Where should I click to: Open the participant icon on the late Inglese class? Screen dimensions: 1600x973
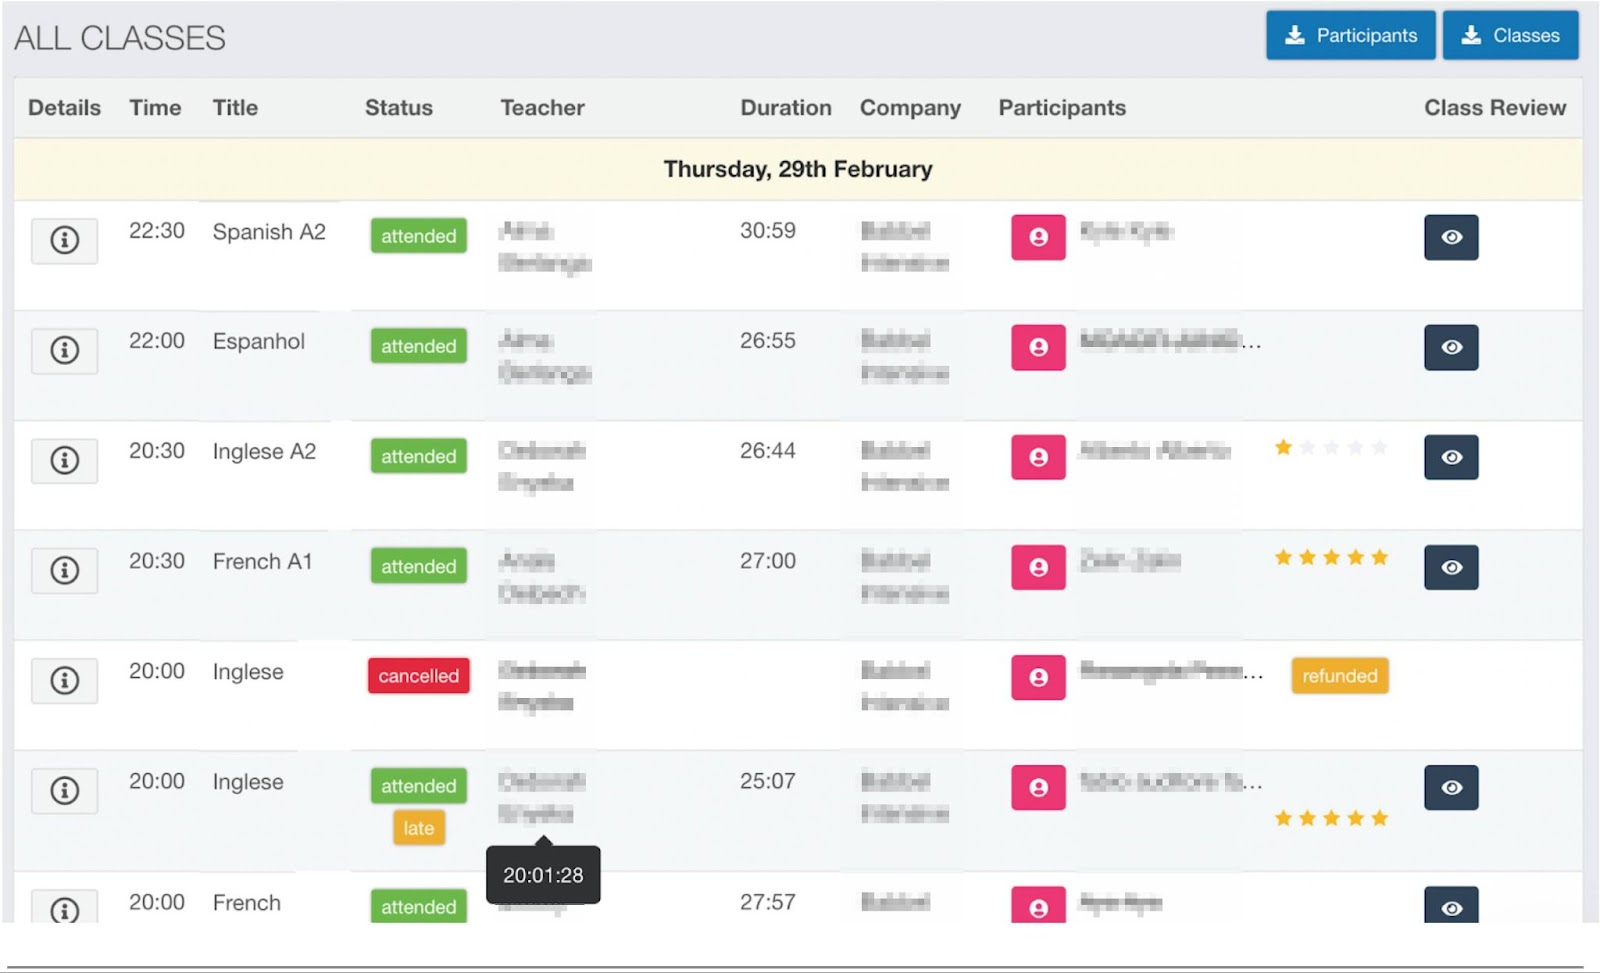point(1037,788)
